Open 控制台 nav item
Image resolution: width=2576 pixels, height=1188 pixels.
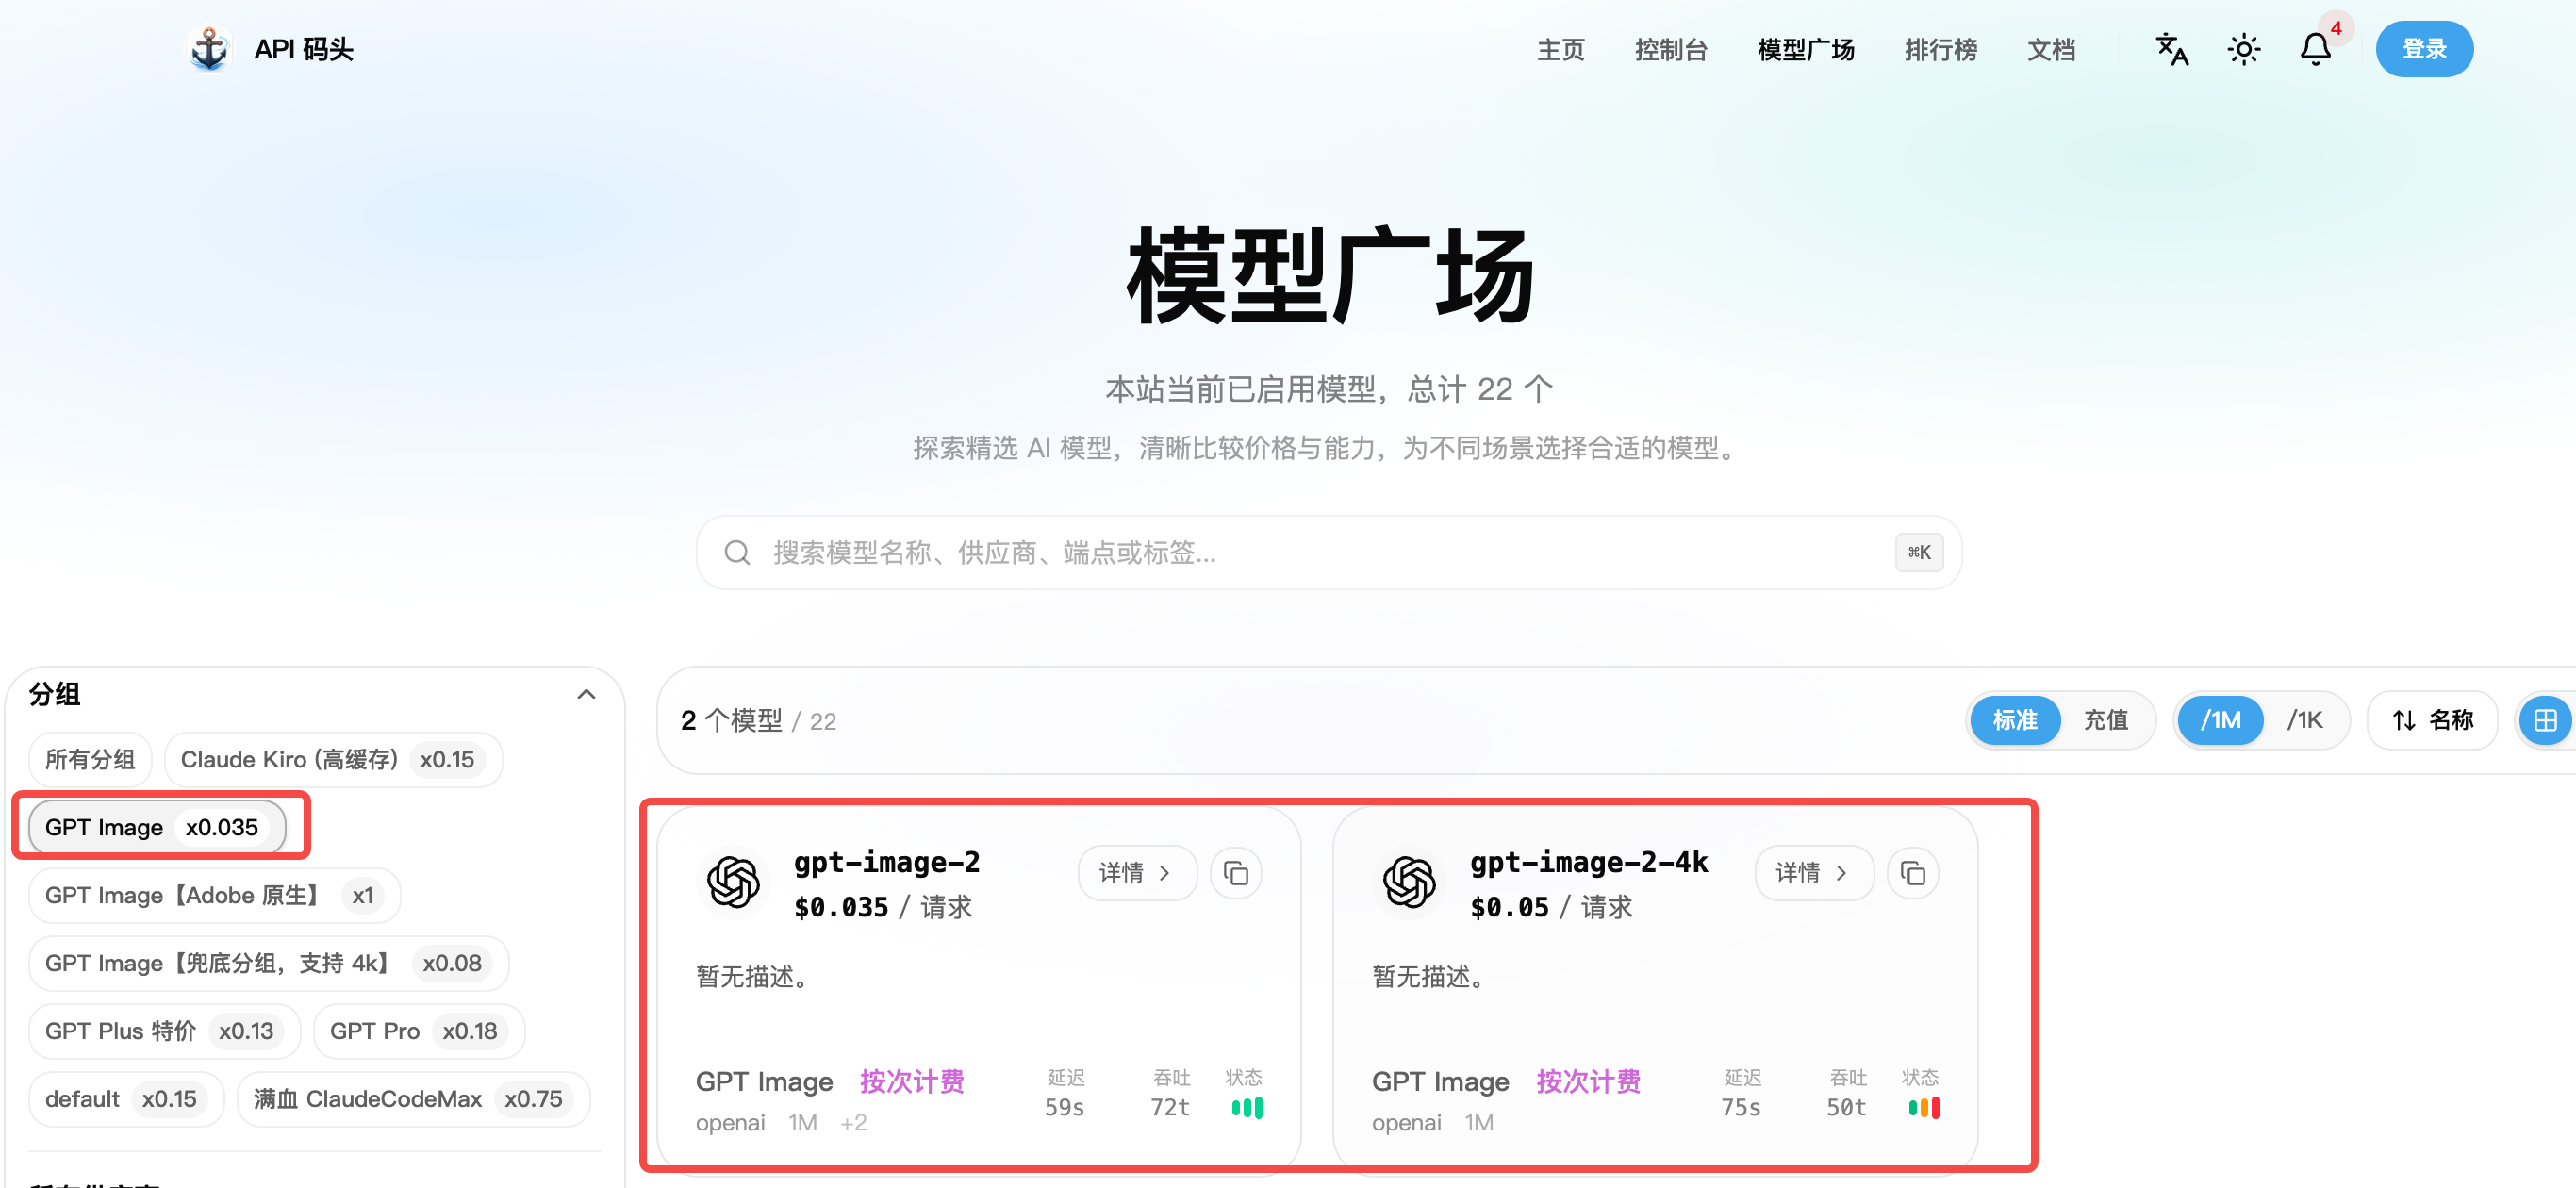point(1671,50)
